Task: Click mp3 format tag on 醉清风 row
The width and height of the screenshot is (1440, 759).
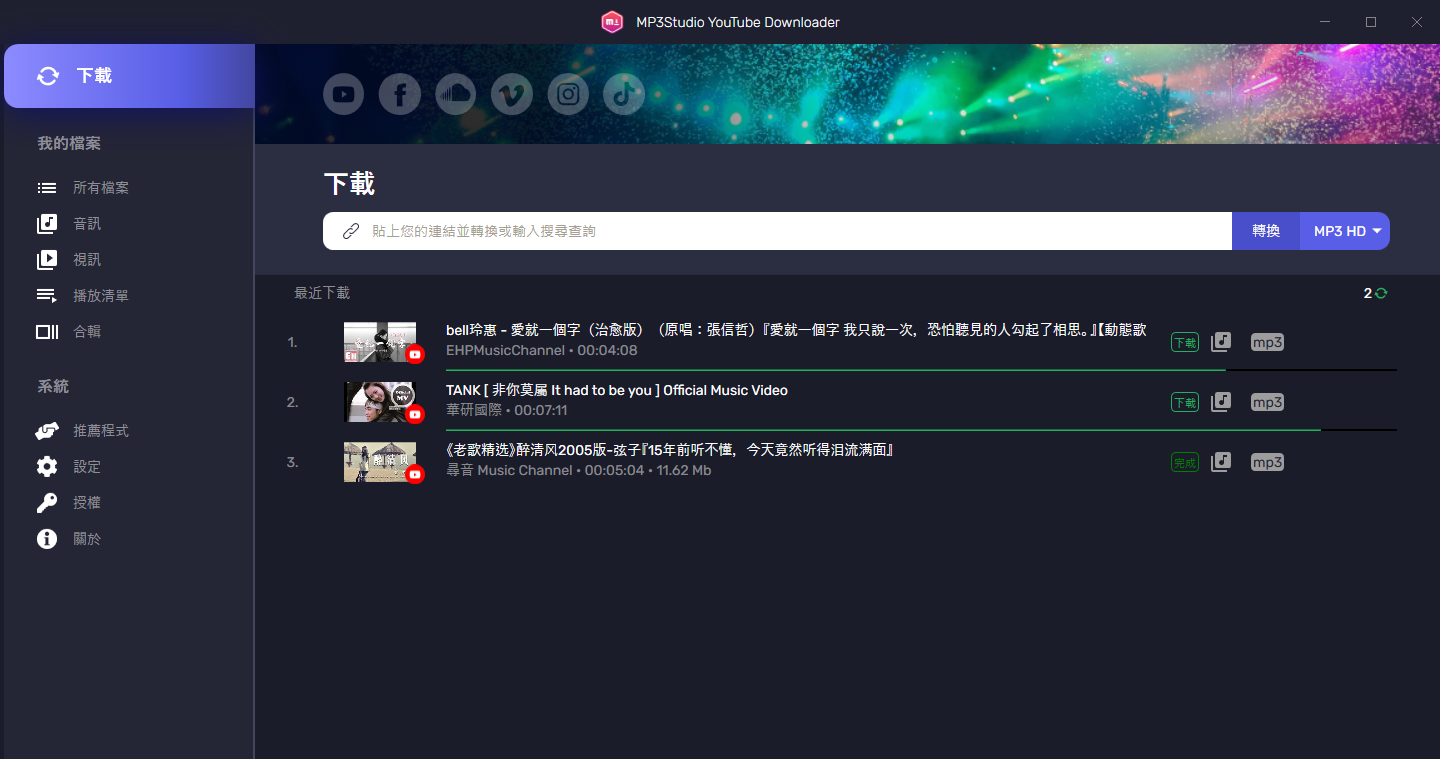Action: click(x=1267, y=462)
